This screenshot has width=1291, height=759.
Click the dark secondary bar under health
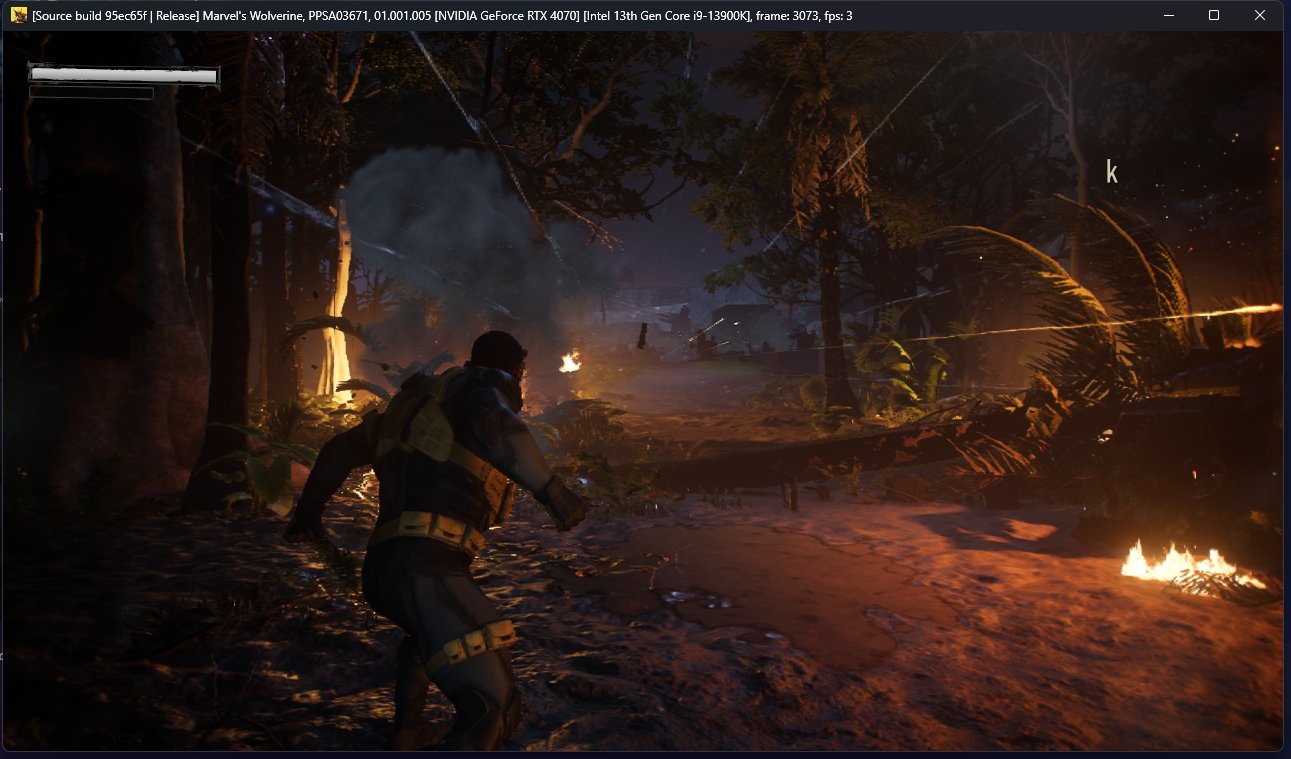tap(91, 93)
